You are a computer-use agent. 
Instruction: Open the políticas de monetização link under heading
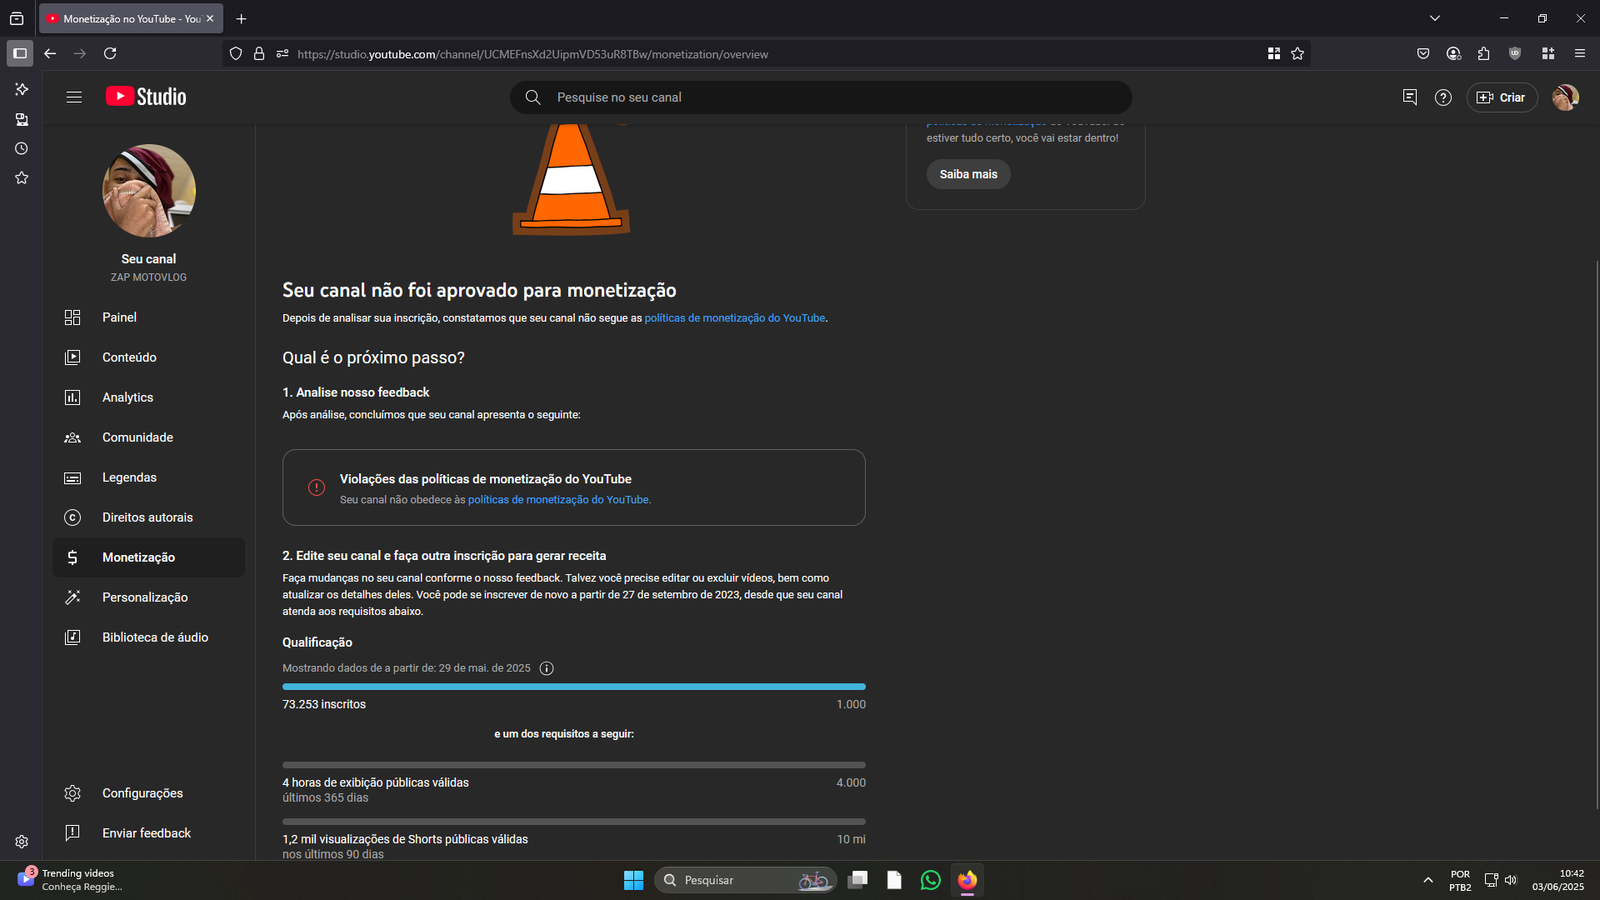735,318
